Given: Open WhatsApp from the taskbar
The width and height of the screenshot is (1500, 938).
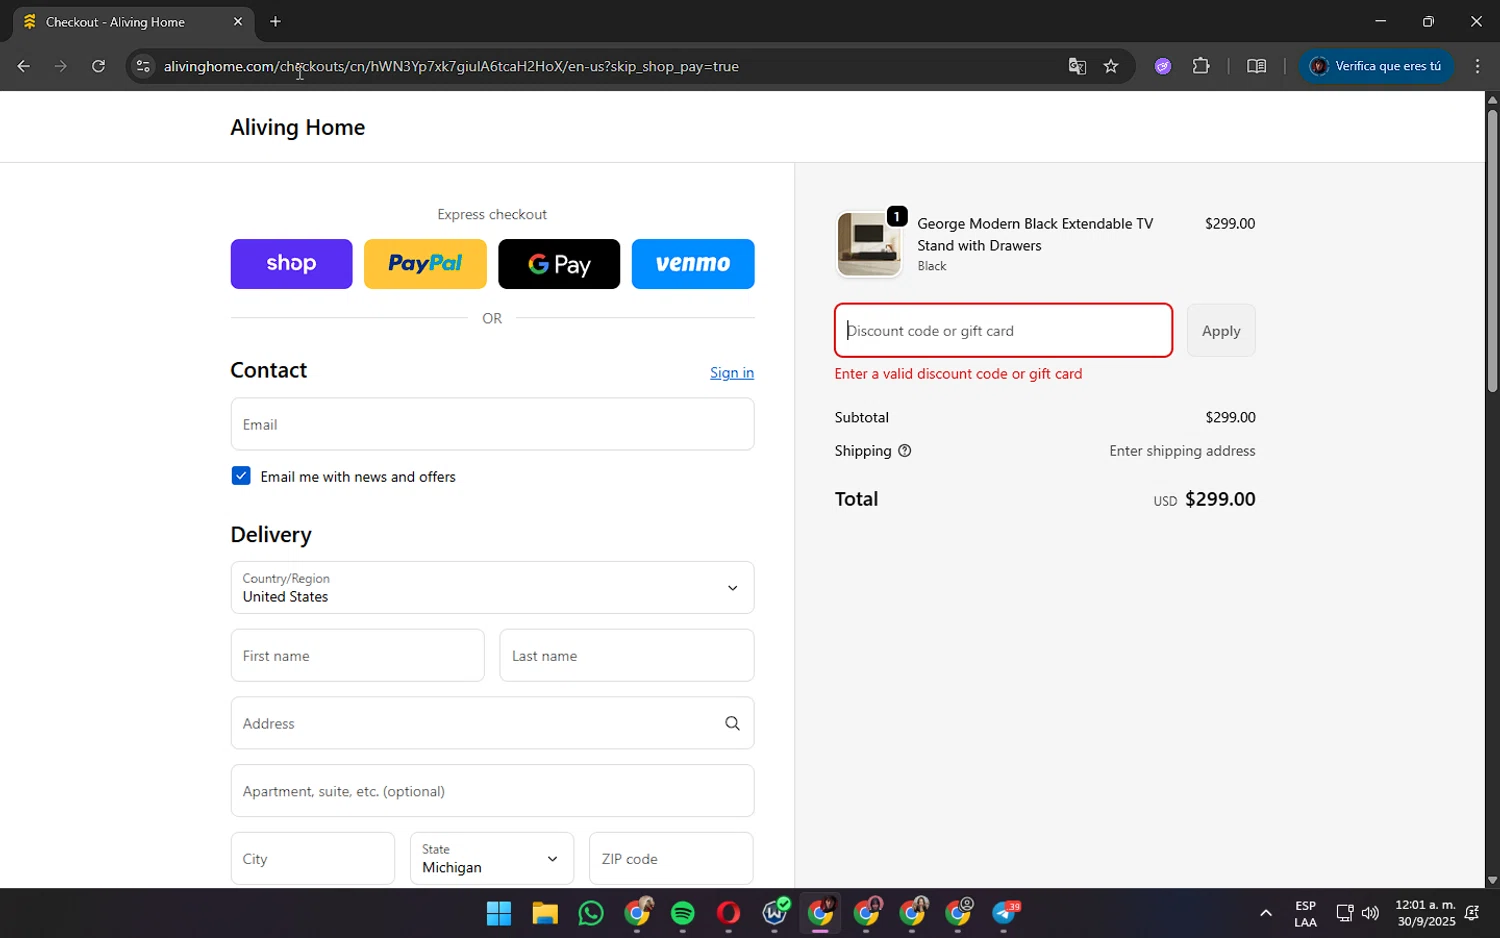Looking at the screenshot, I should tap(591, 913).
